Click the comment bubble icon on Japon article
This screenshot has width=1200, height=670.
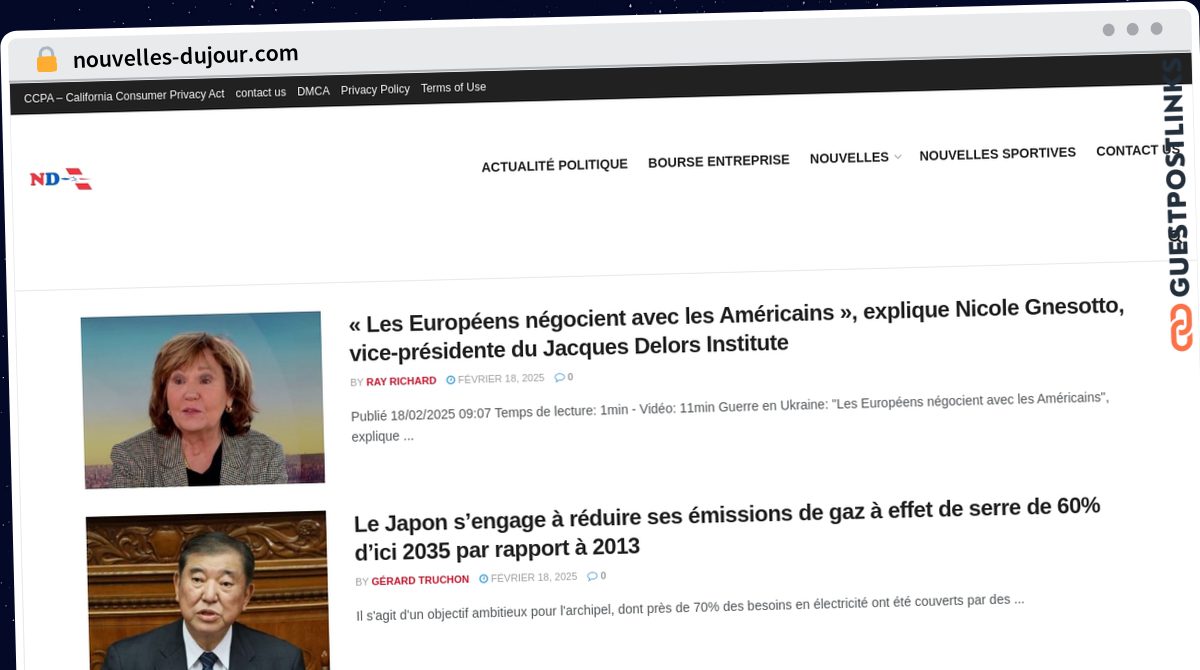click(x=592, y=576)
